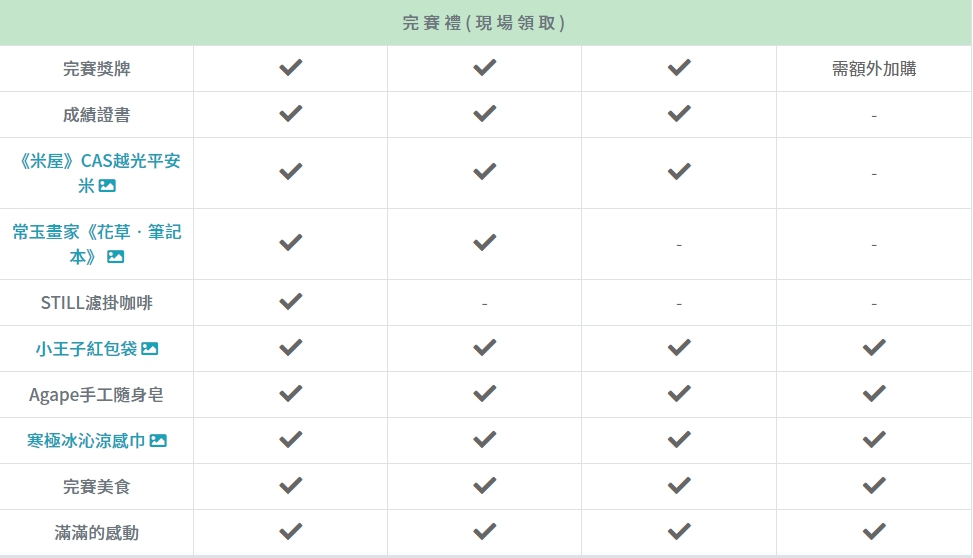Click the 滿滿的感動 row label

tap(96, 533)
